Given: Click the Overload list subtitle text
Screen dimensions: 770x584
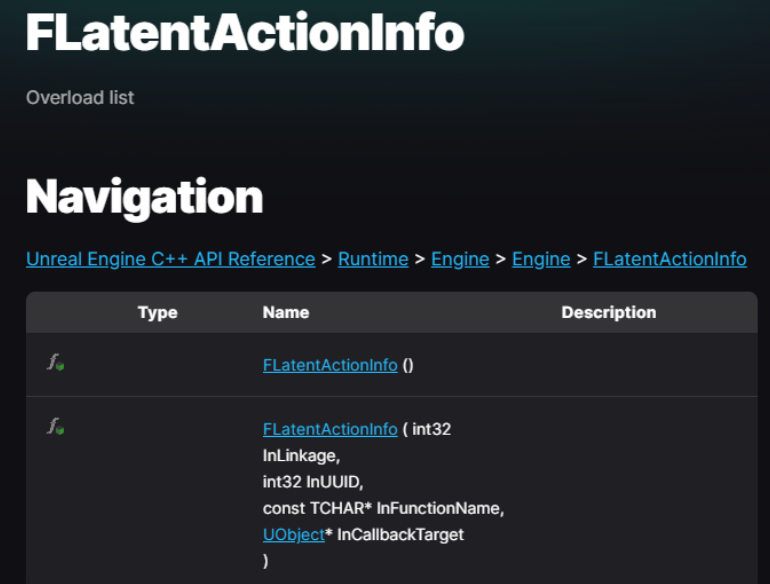Looking at the screenshot, I should coord(80,97).
